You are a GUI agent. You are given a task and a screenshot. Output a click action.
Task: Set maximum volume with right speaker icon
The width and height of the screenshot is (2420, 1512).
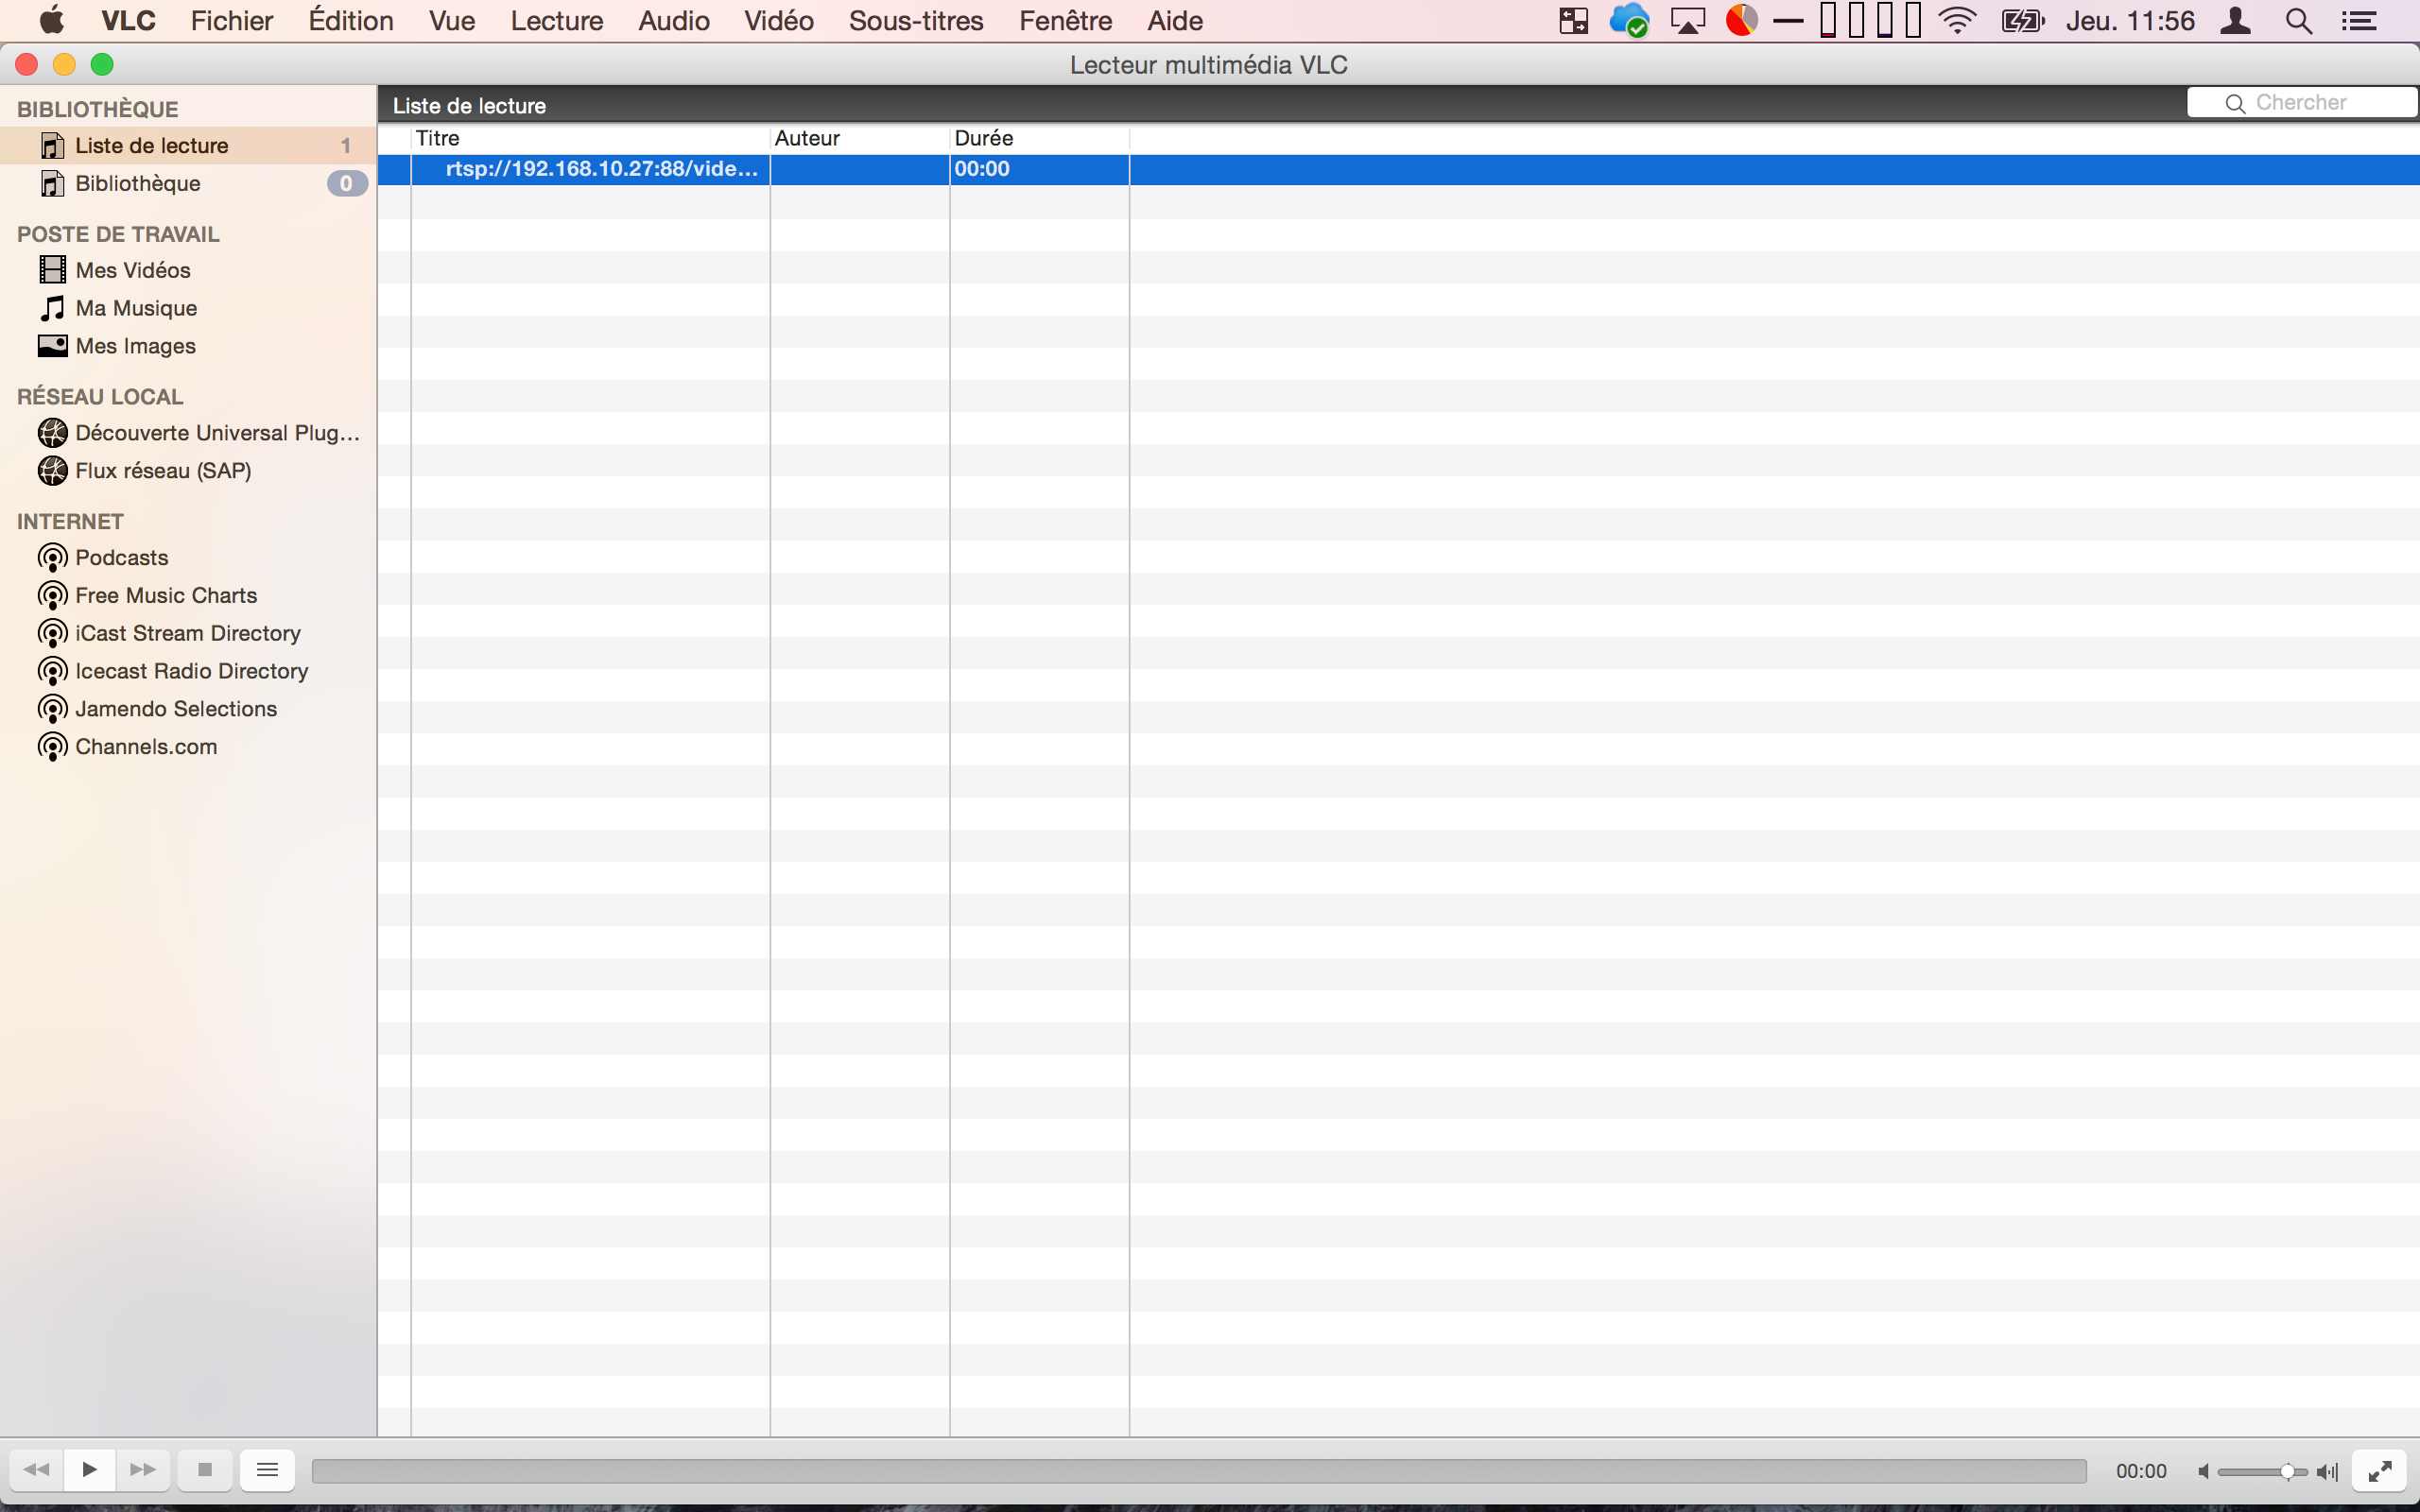coord(2327,1471)
